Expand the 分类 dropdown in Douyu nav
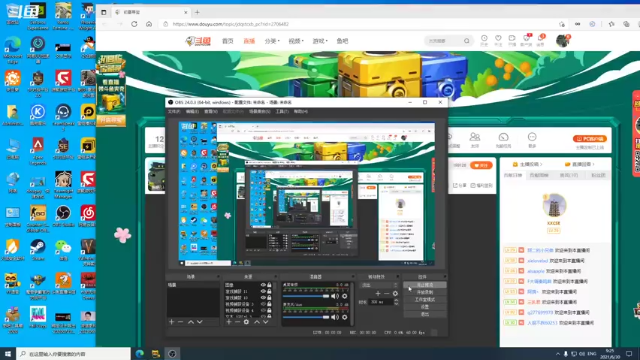The image size is (640, 360). pyautogui.click(x=272, y=41)
